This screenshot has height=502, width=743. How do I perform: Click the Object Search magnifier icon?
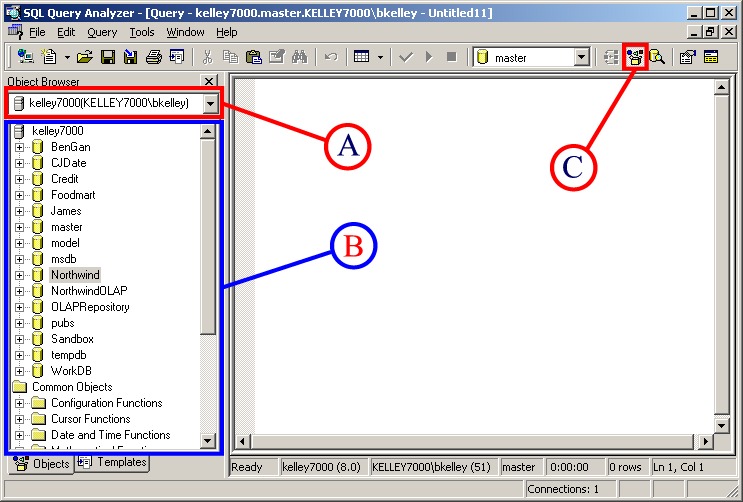[657, 57]
